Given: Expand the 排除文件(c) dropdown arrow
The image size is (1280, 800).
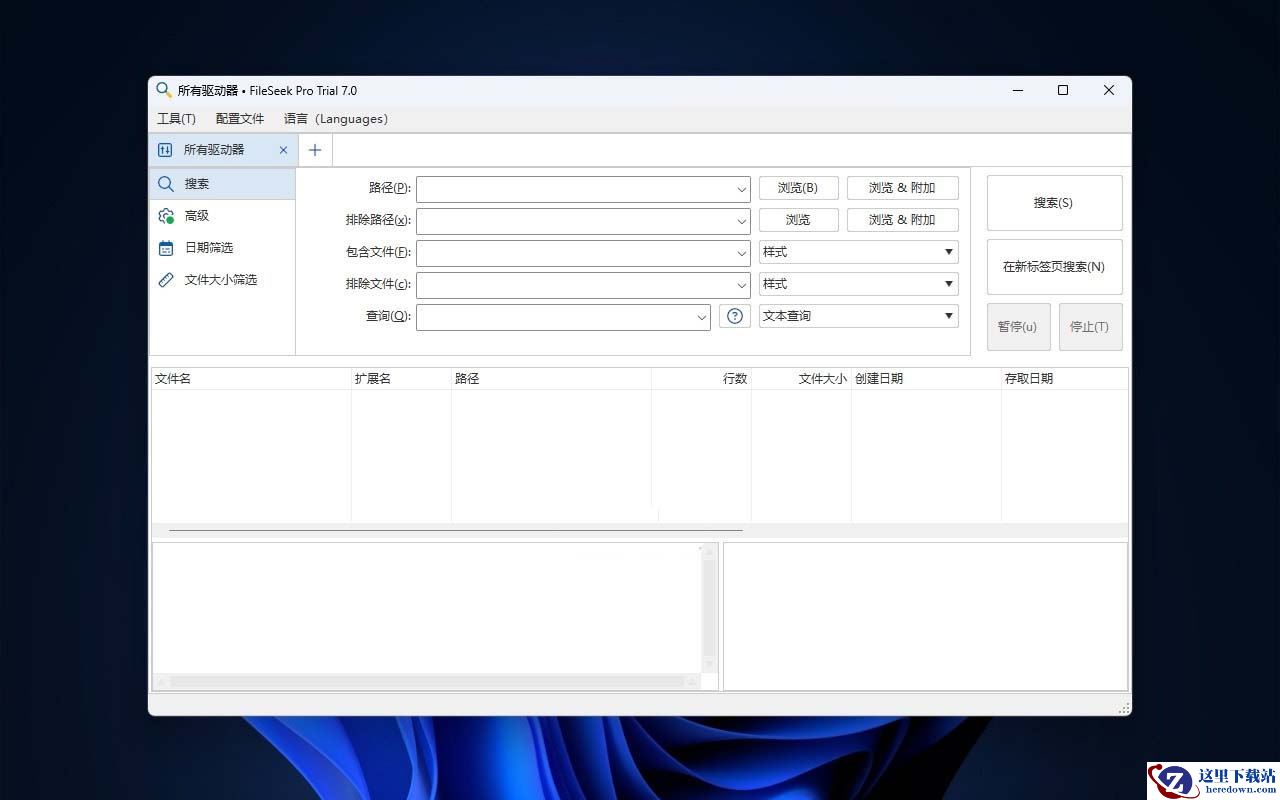Looking at the screenshot, I should (x=742, y=284).
